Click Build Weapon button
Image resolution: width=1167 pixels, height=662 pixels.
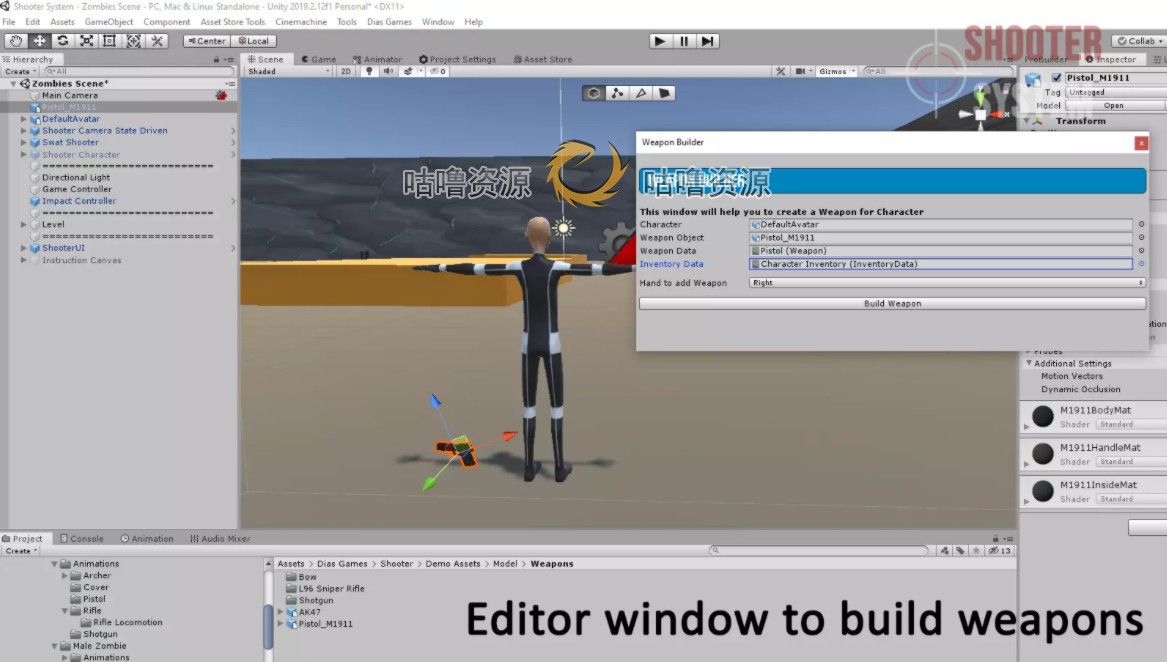pos(892,304)
